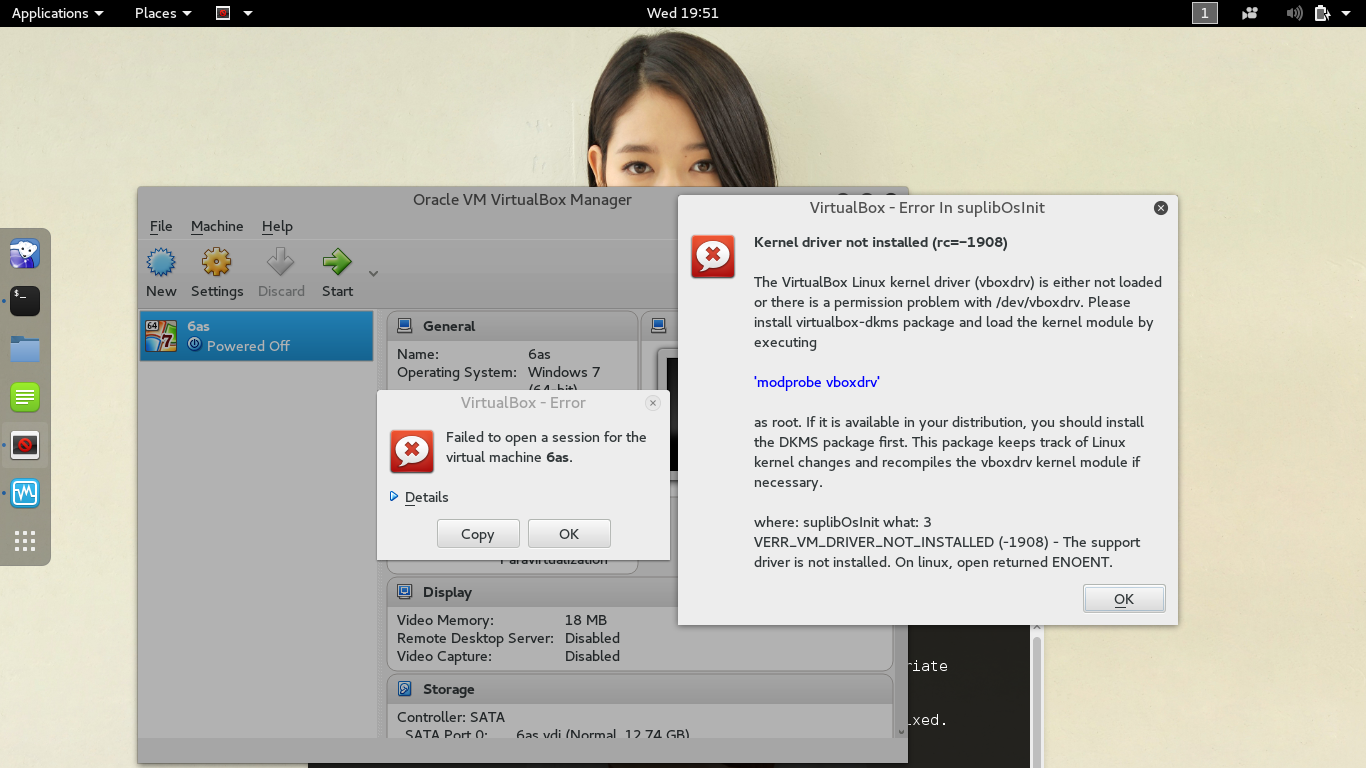Open the green text editor dock icon
This screenshot has height=768, width=1366.
(x=25, y=397)
